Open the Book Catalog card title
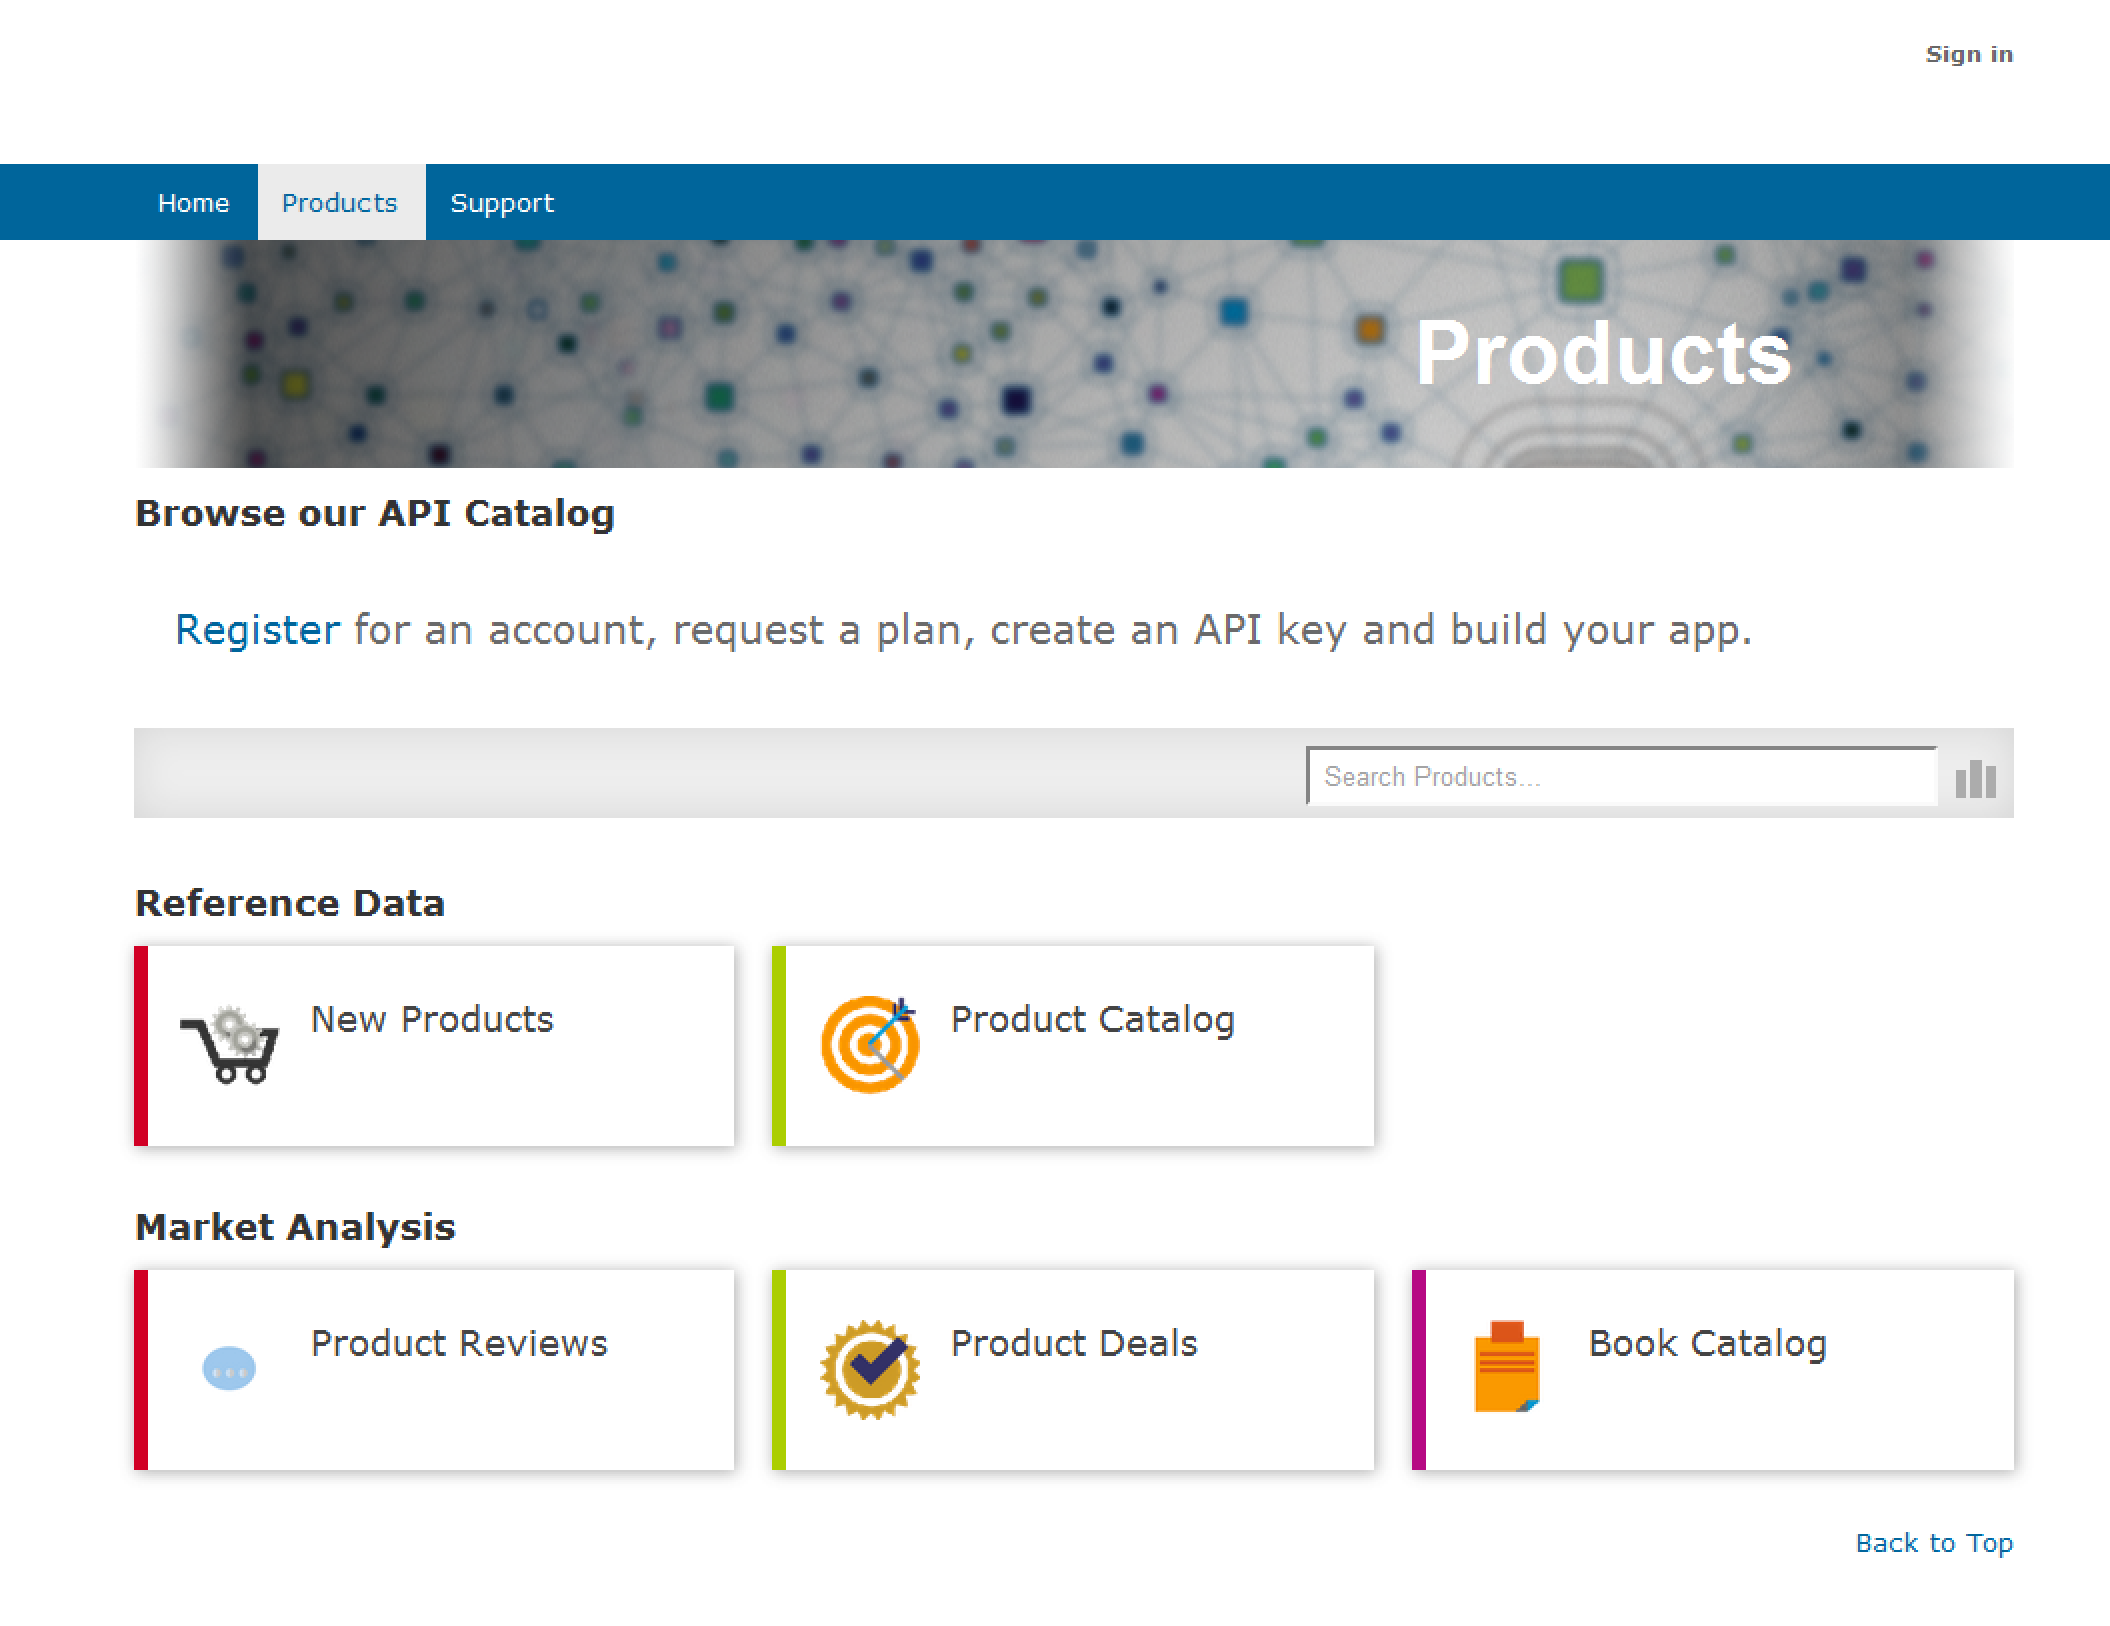The image size is (2110, 1626). (1707, 1343)
